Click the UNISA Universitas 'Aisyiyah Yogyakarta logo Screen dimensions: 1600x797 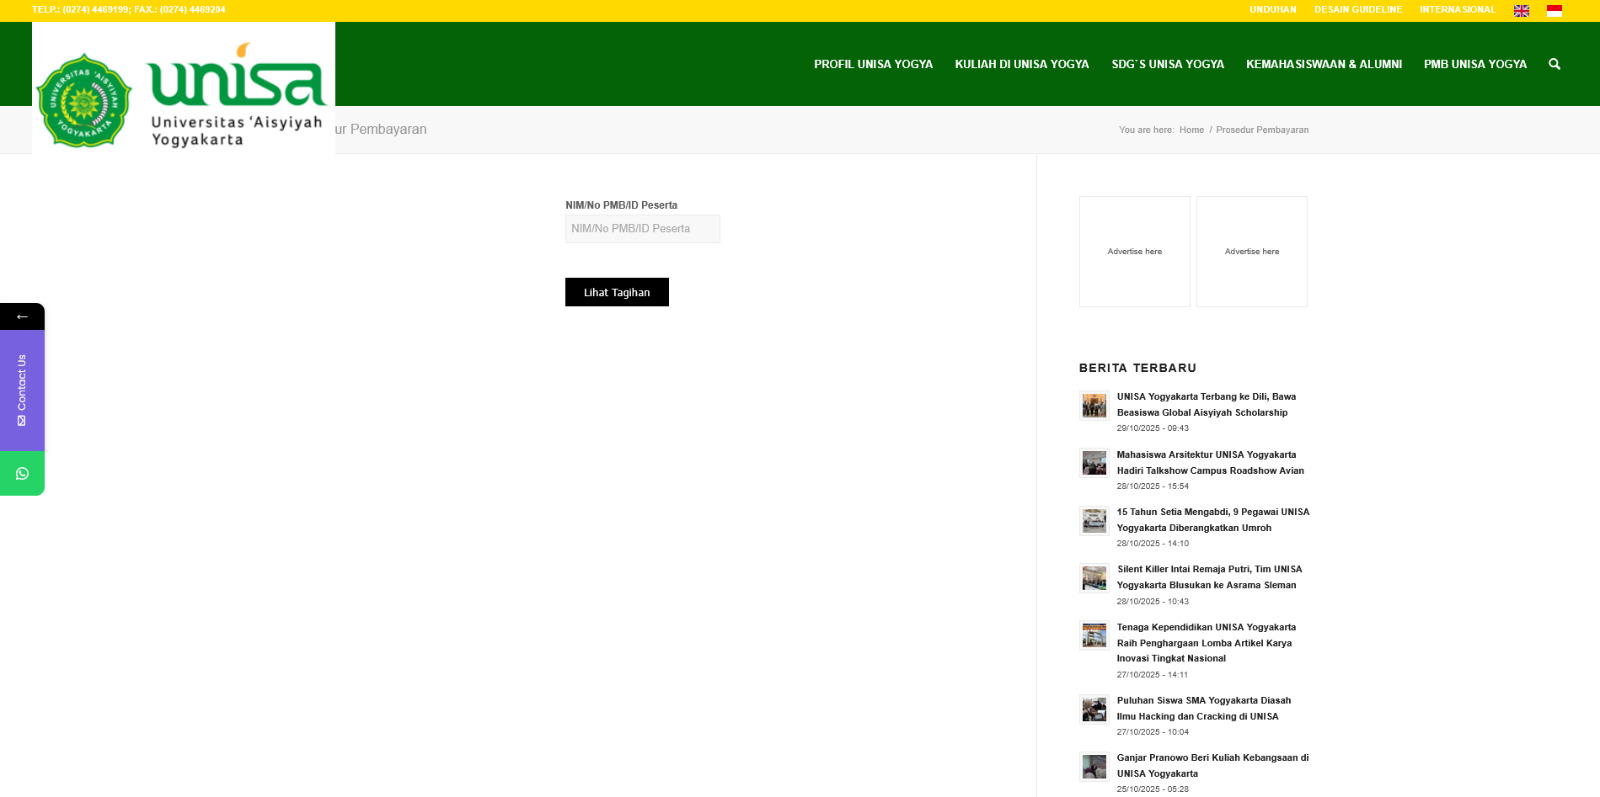tap(183, 95)
